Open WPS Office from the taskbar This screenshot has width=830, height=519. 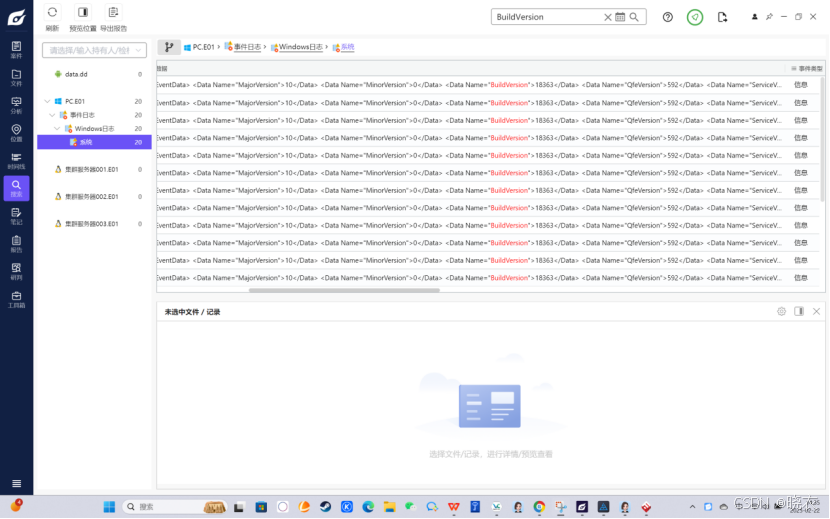tap(453, 507)
